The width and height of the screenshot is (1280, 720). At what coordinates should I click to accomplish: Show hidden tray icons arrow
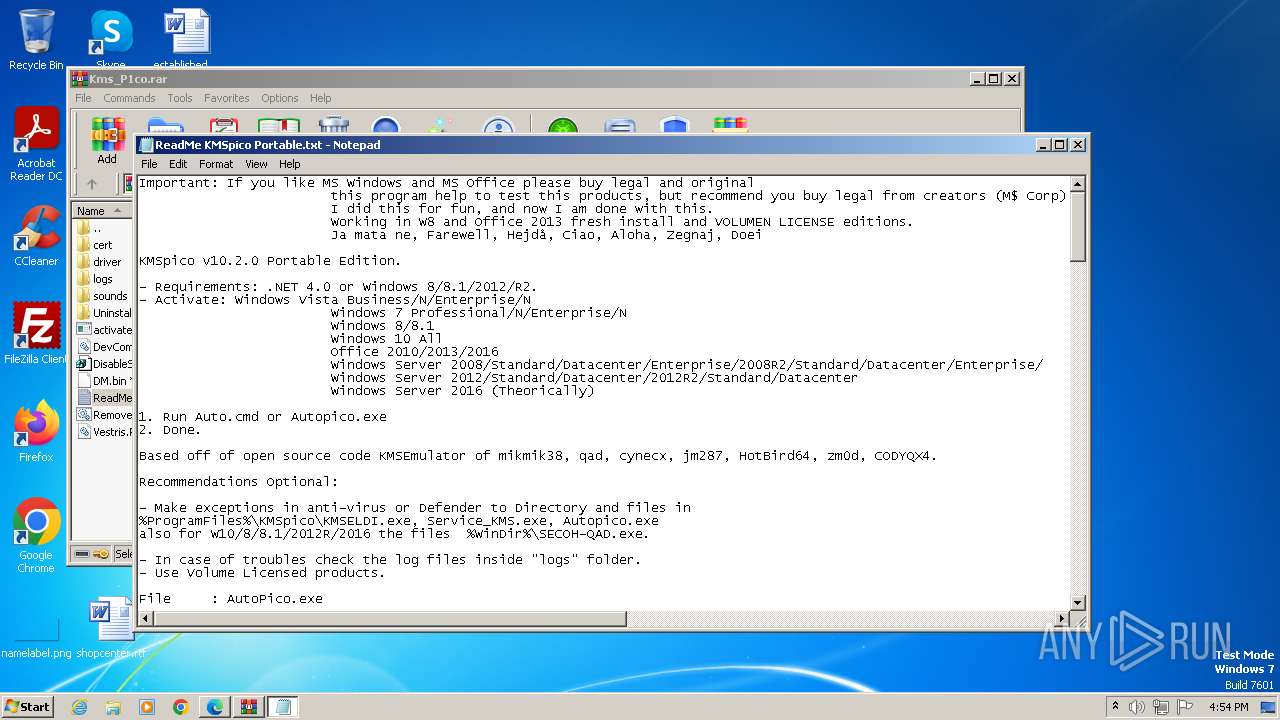[1115, 707]
